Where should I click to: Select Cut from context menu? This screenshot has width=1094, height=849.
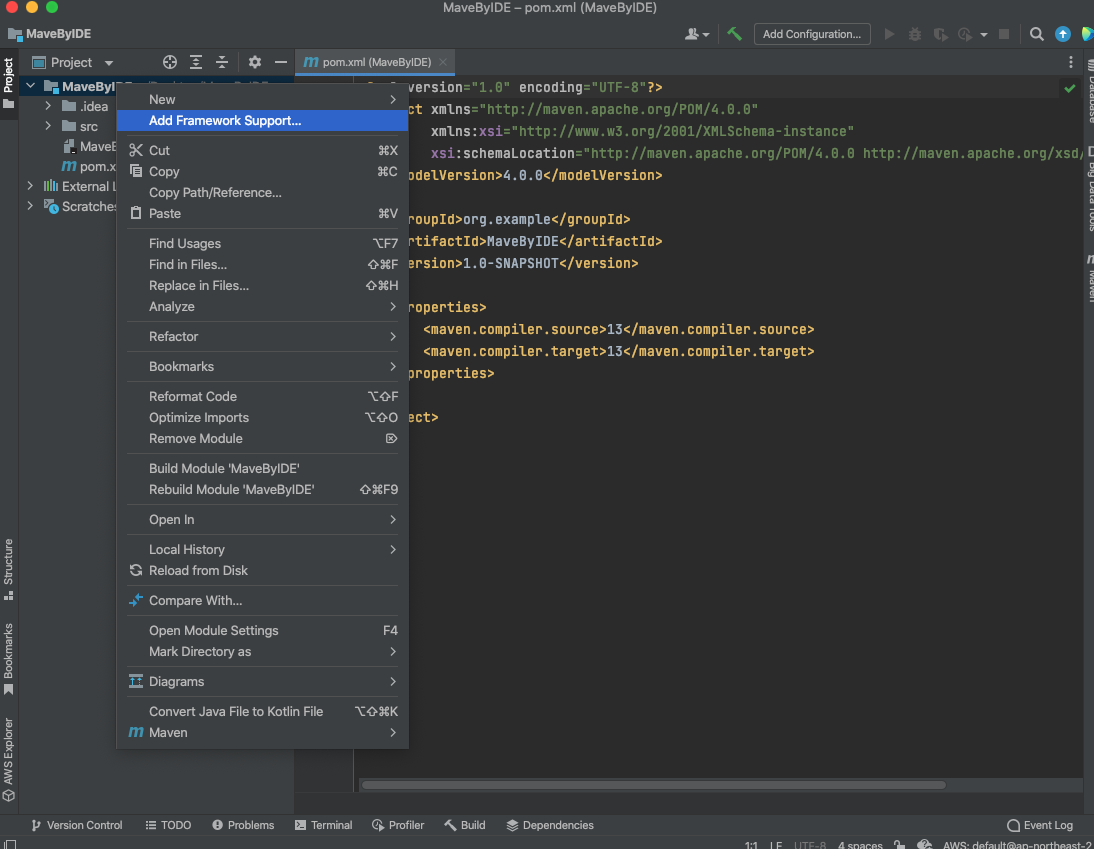tap(262, 151)
